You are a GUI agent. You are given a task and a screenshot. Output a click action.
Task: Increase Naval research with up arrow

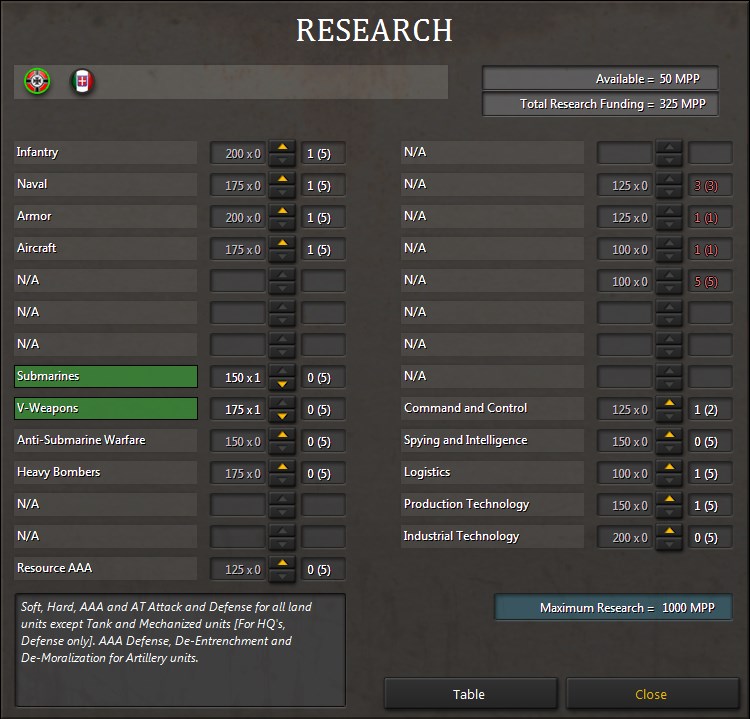(x=283, y=179)
